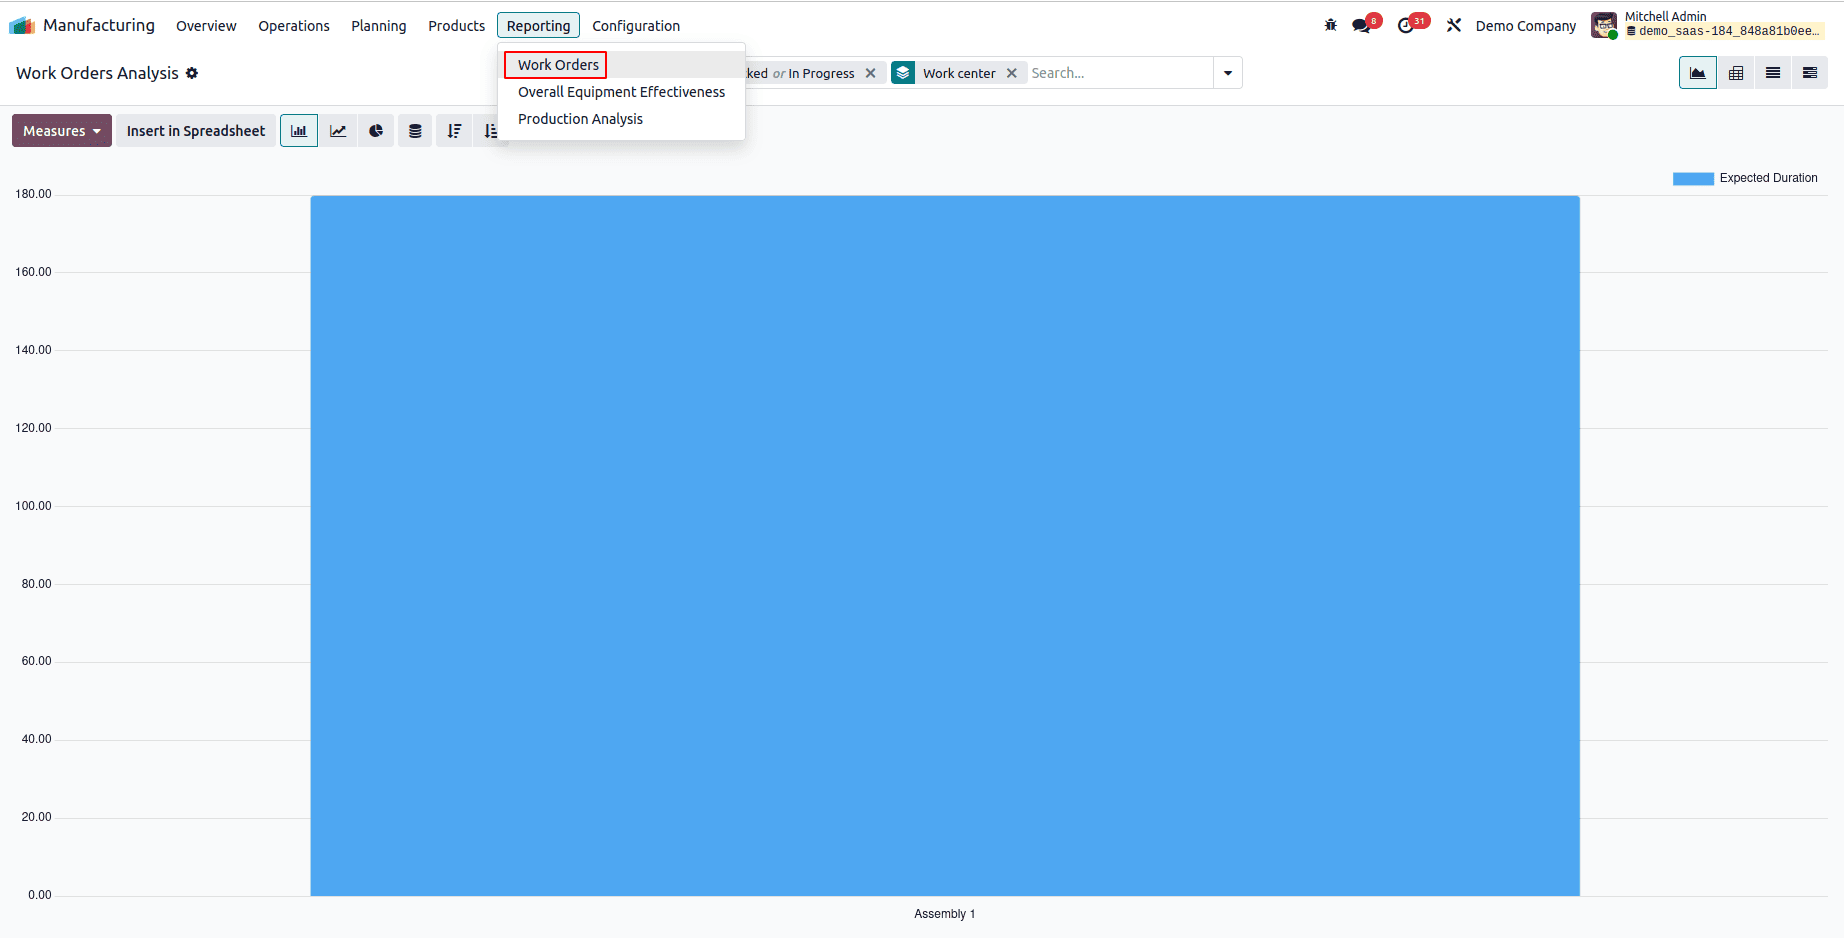The image size is (1844, 938).
Task: Click the tools wrench icon in navbar
Action: coord(1454,25)
